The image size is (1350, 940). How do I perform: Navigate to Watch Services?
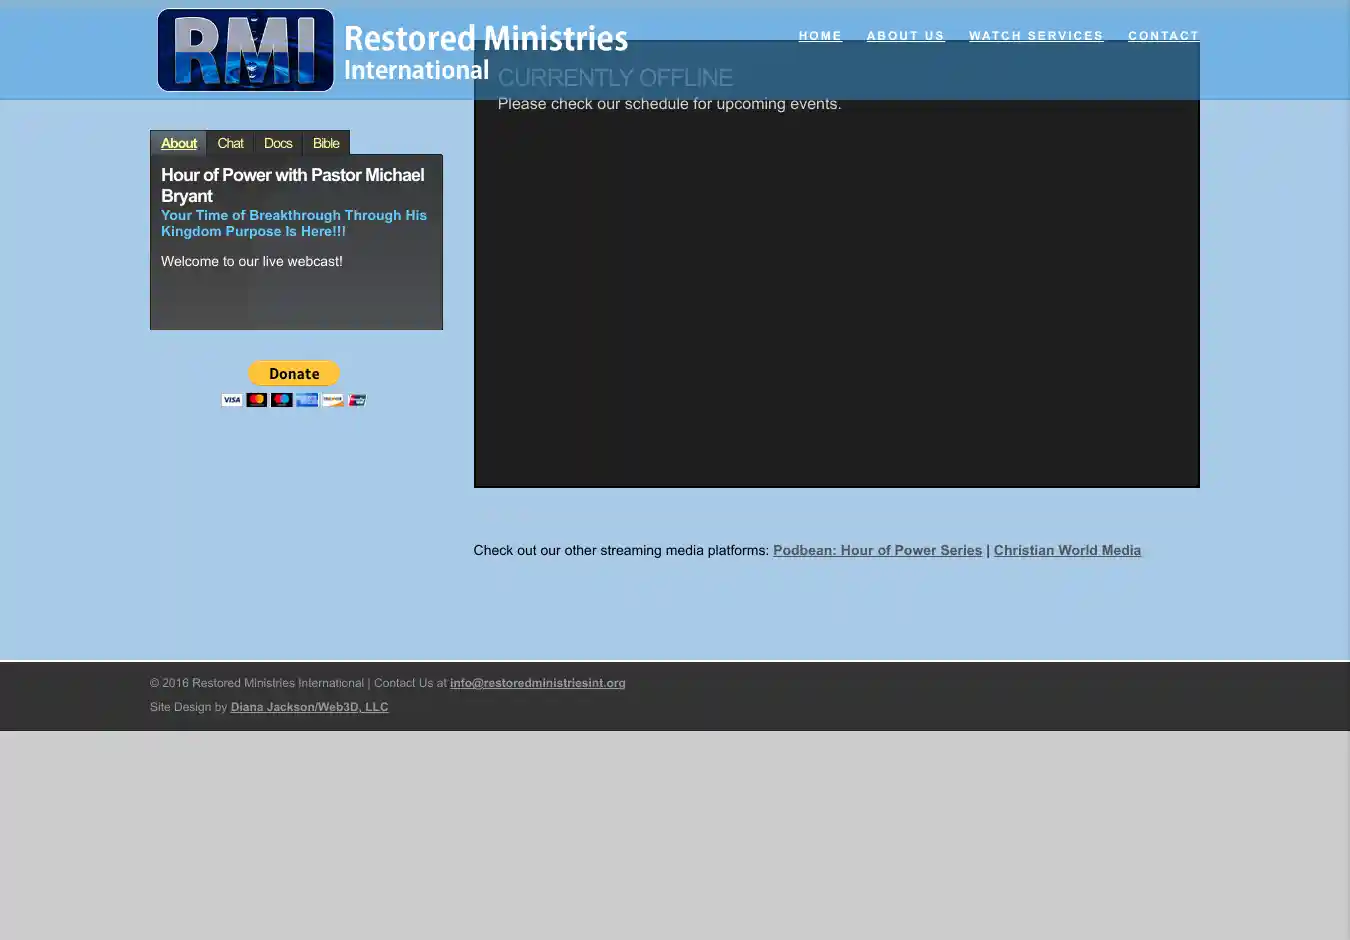[1036, 36]
